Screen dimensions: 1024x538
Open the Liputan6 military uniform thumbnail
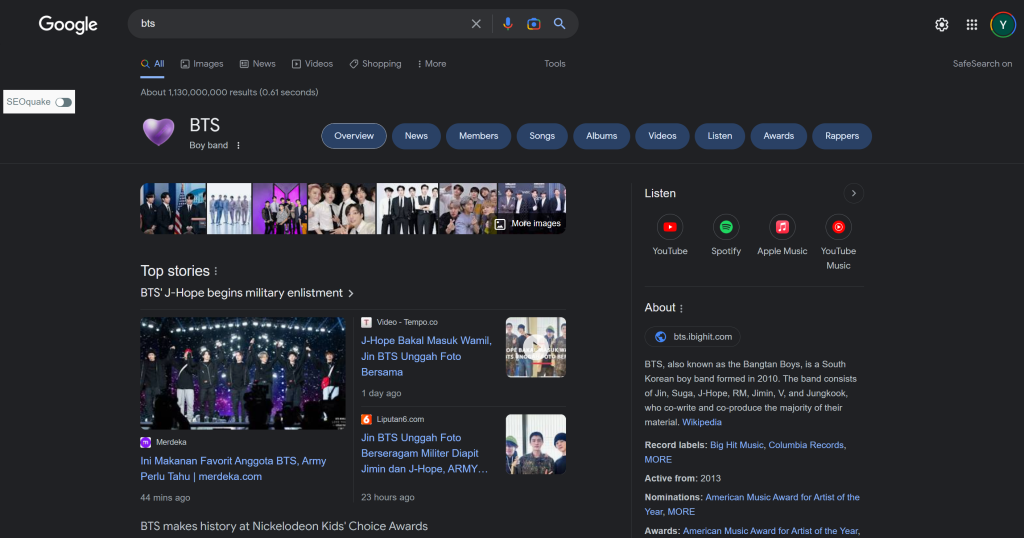pyautogui.click(x=536, y=444)
